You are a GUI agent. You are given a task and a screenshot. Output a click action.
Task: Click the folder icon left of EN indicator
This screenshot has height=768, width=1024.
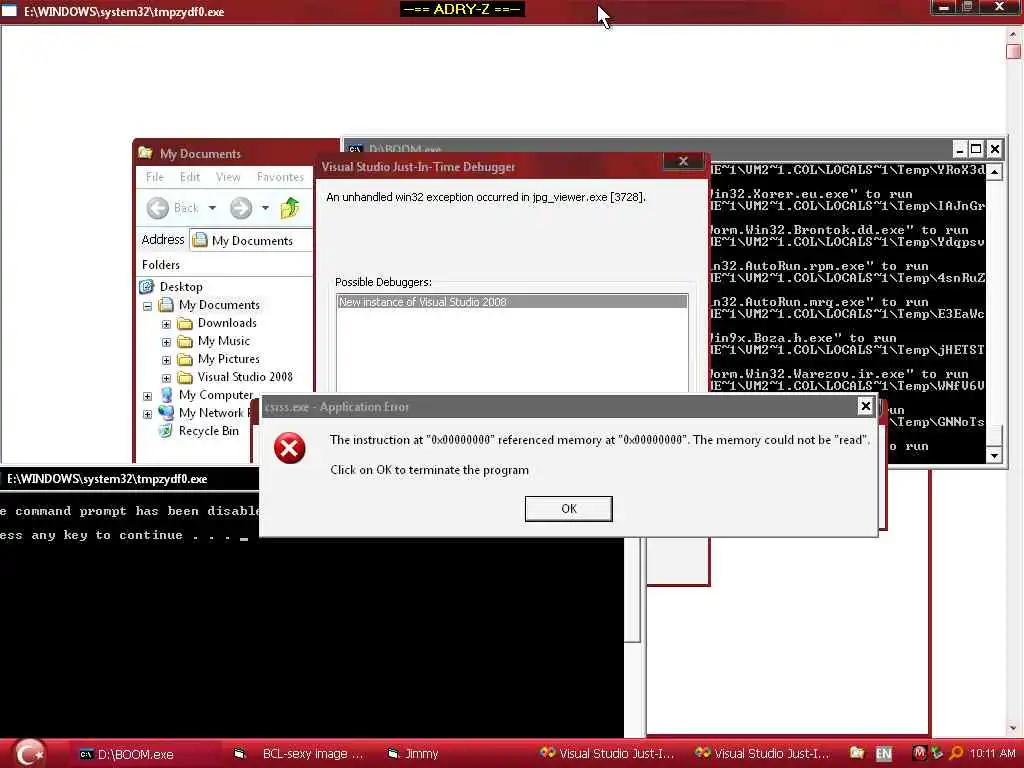pos(857,754)
